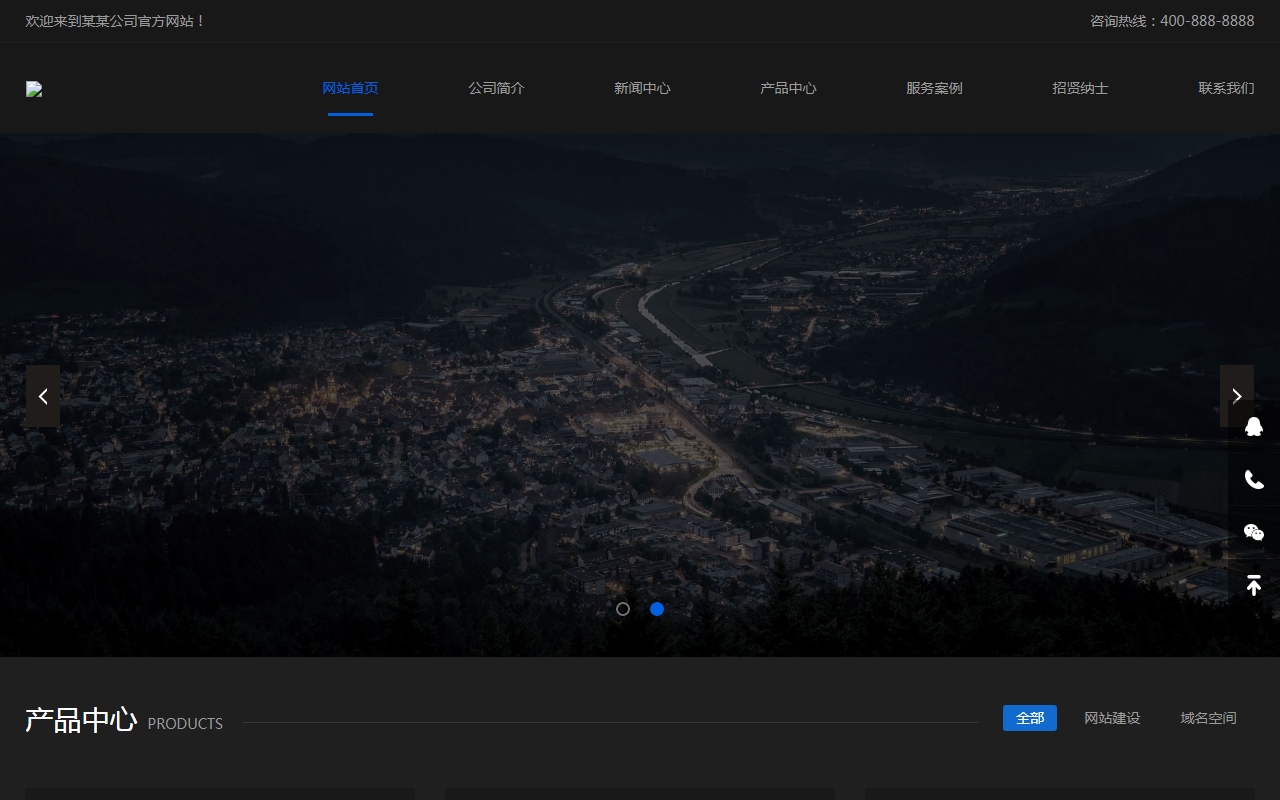Click the QQ penguin contact icon
The height and width of the screenshot is (800, 1280).
point(1254,427)
